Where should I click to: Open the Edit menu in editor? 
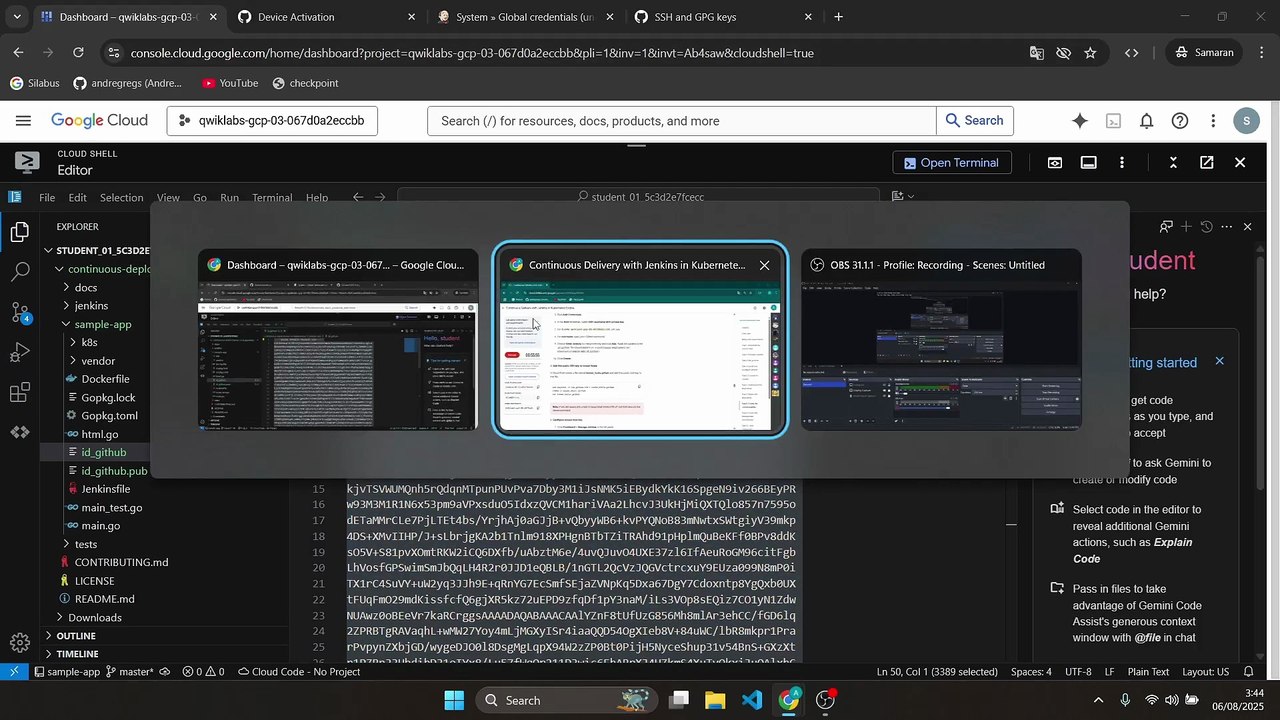pos(78,197)
